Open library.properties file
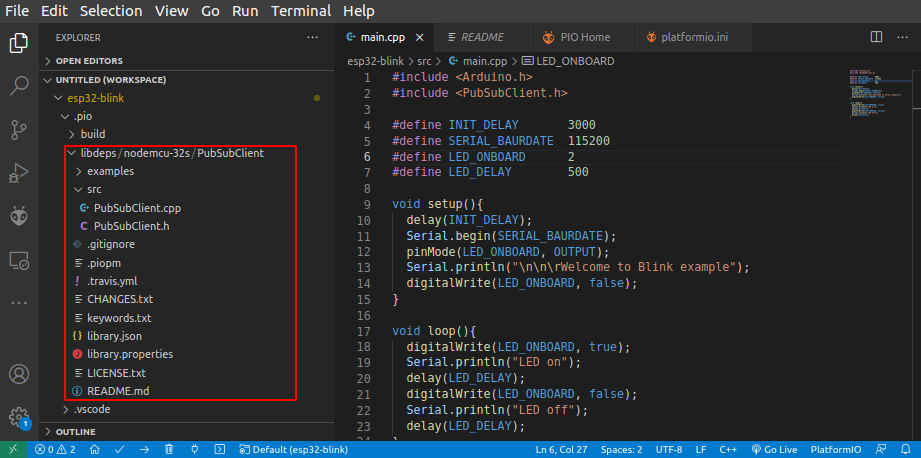Image resolution: width=921 pixels, height=458 pixels. point(187,355)
